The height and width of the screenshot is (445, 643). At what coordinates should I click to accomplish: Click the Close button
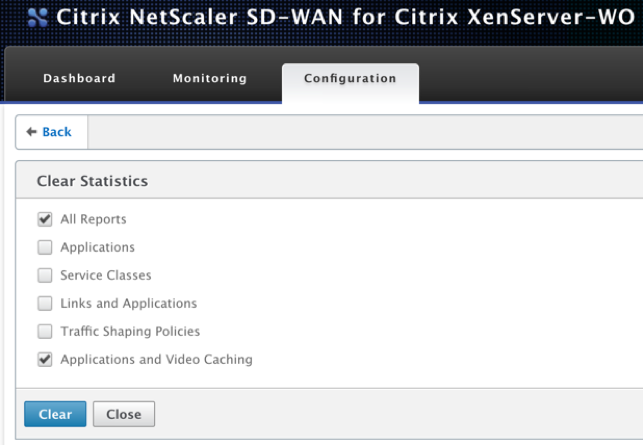point(124,414)
